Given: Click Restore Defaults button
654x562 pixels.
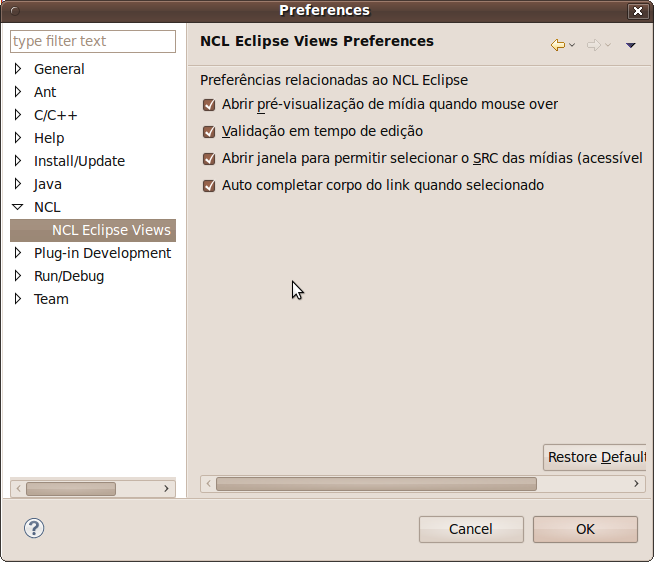Looking at the screenshot, I should click(x=595, y=457).
